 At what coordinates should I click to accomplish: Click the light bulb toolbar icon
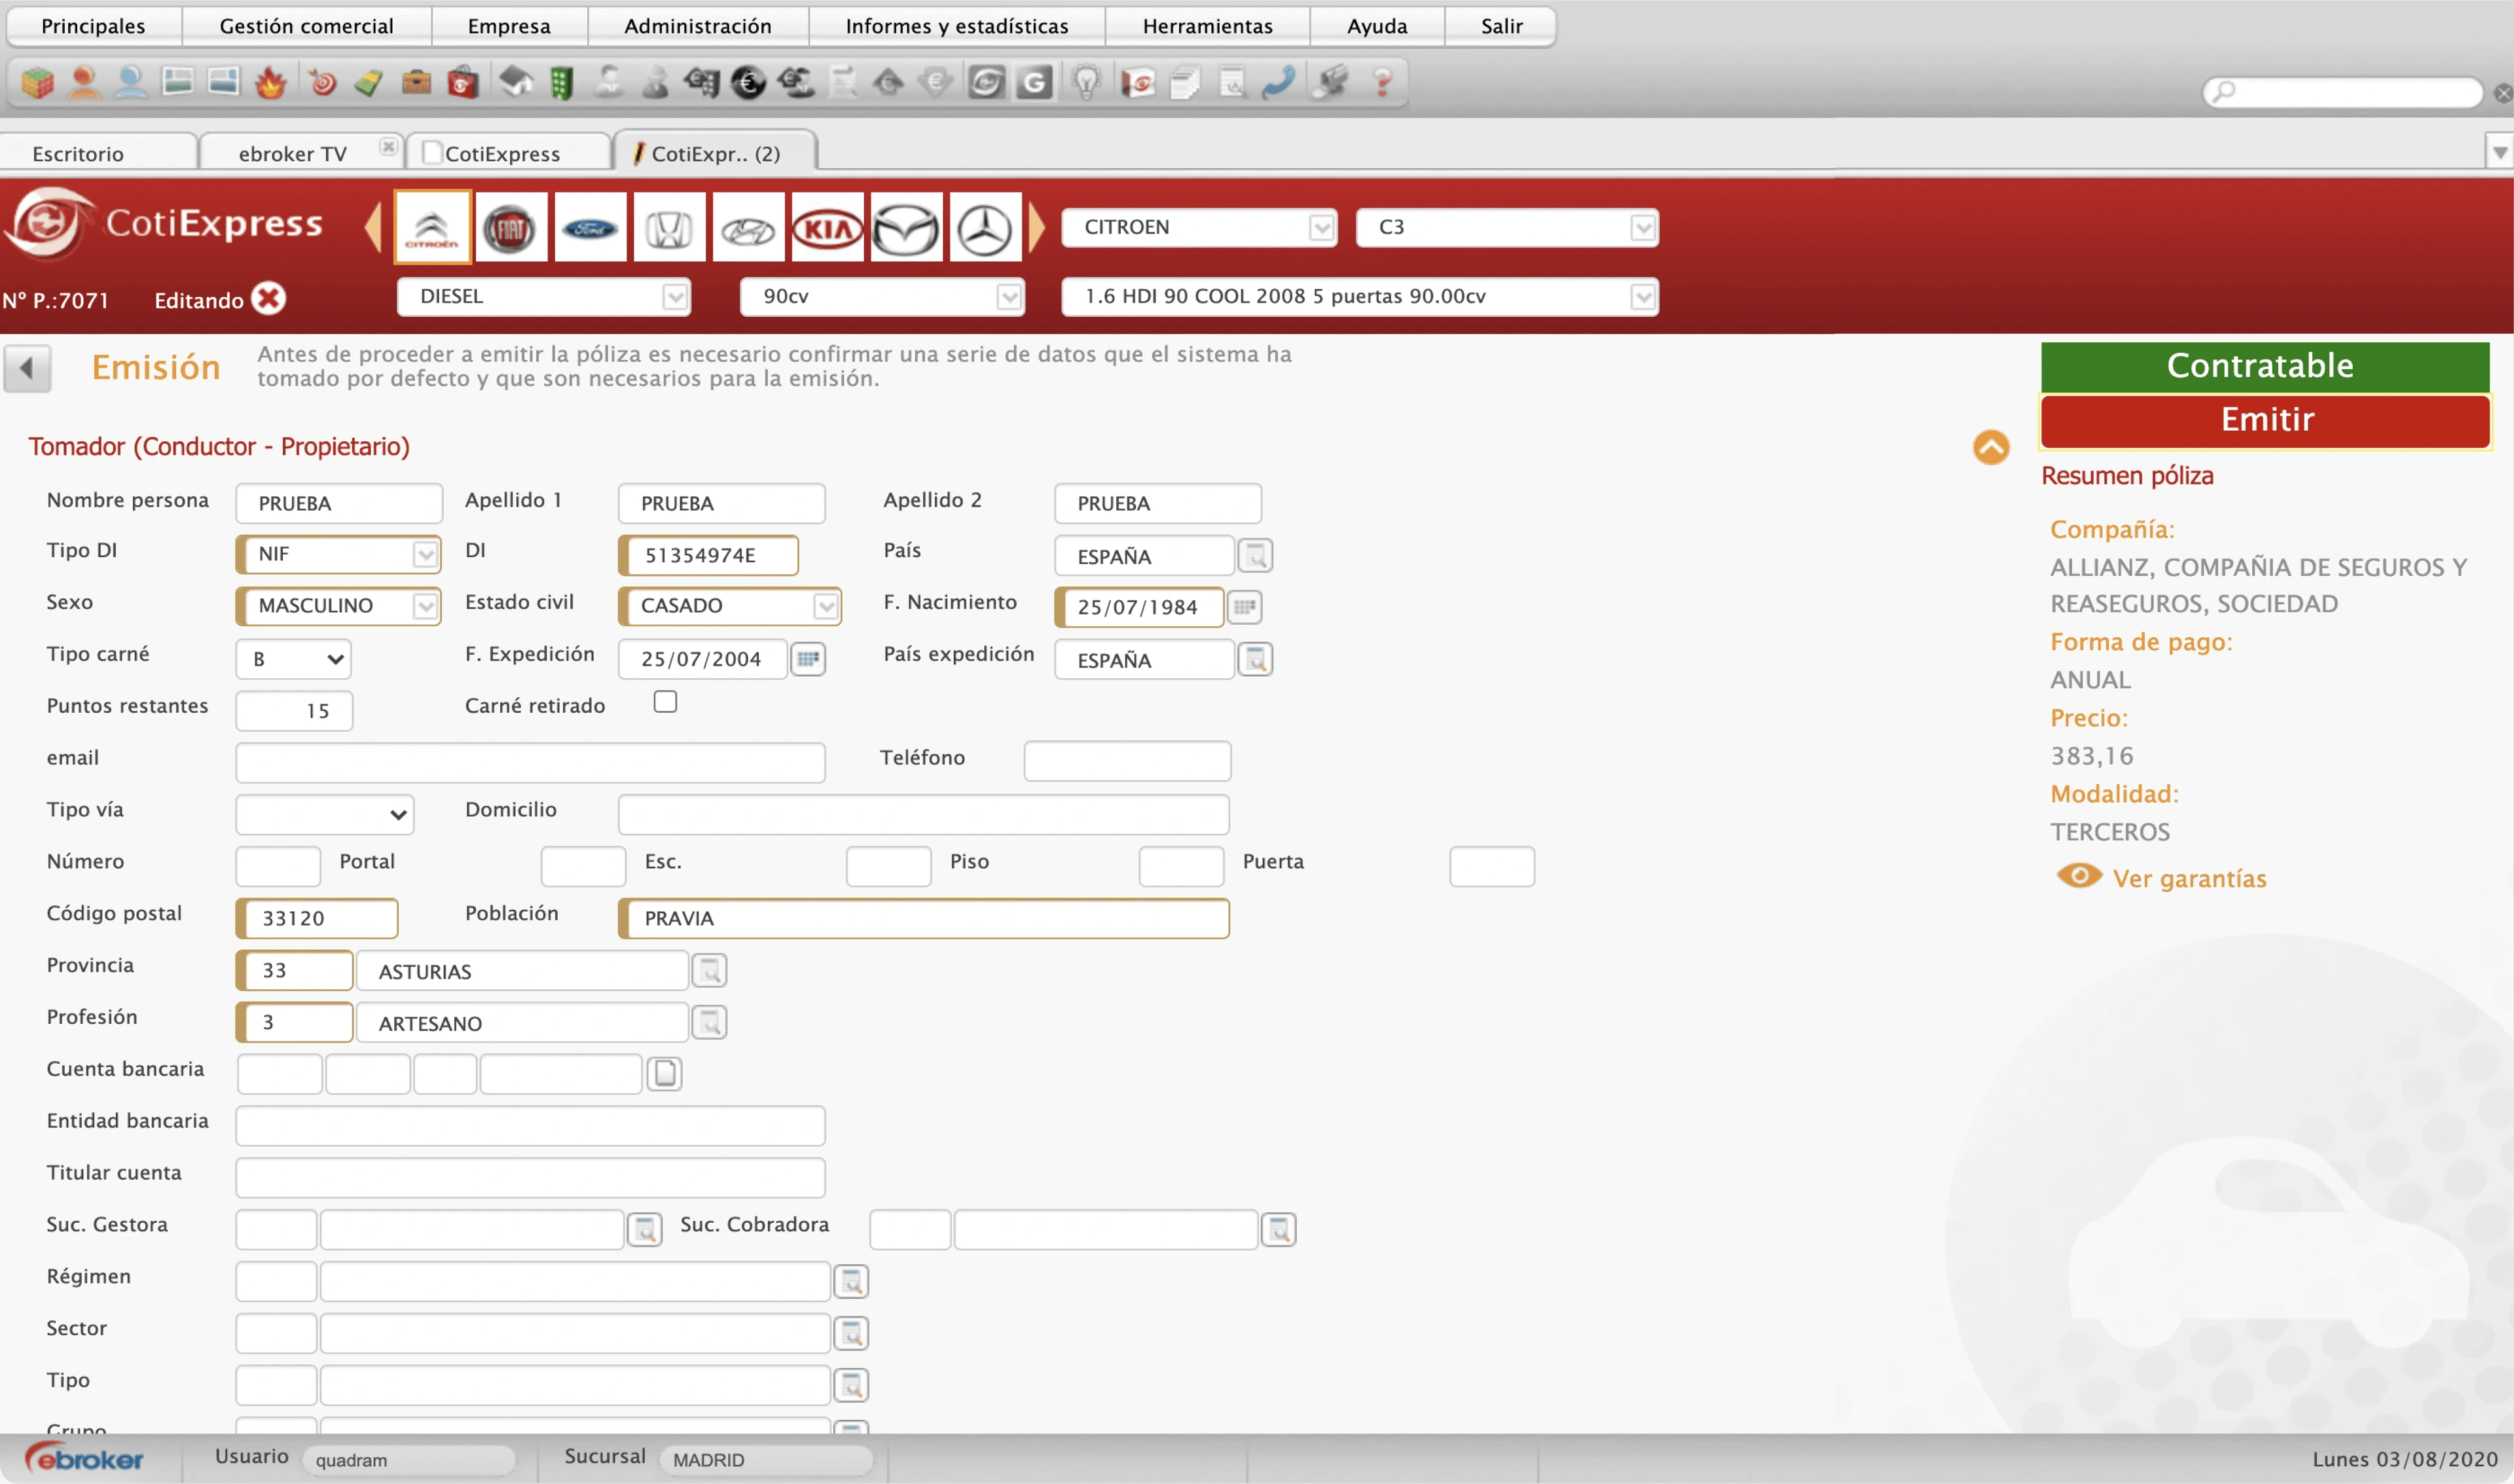1086,82
